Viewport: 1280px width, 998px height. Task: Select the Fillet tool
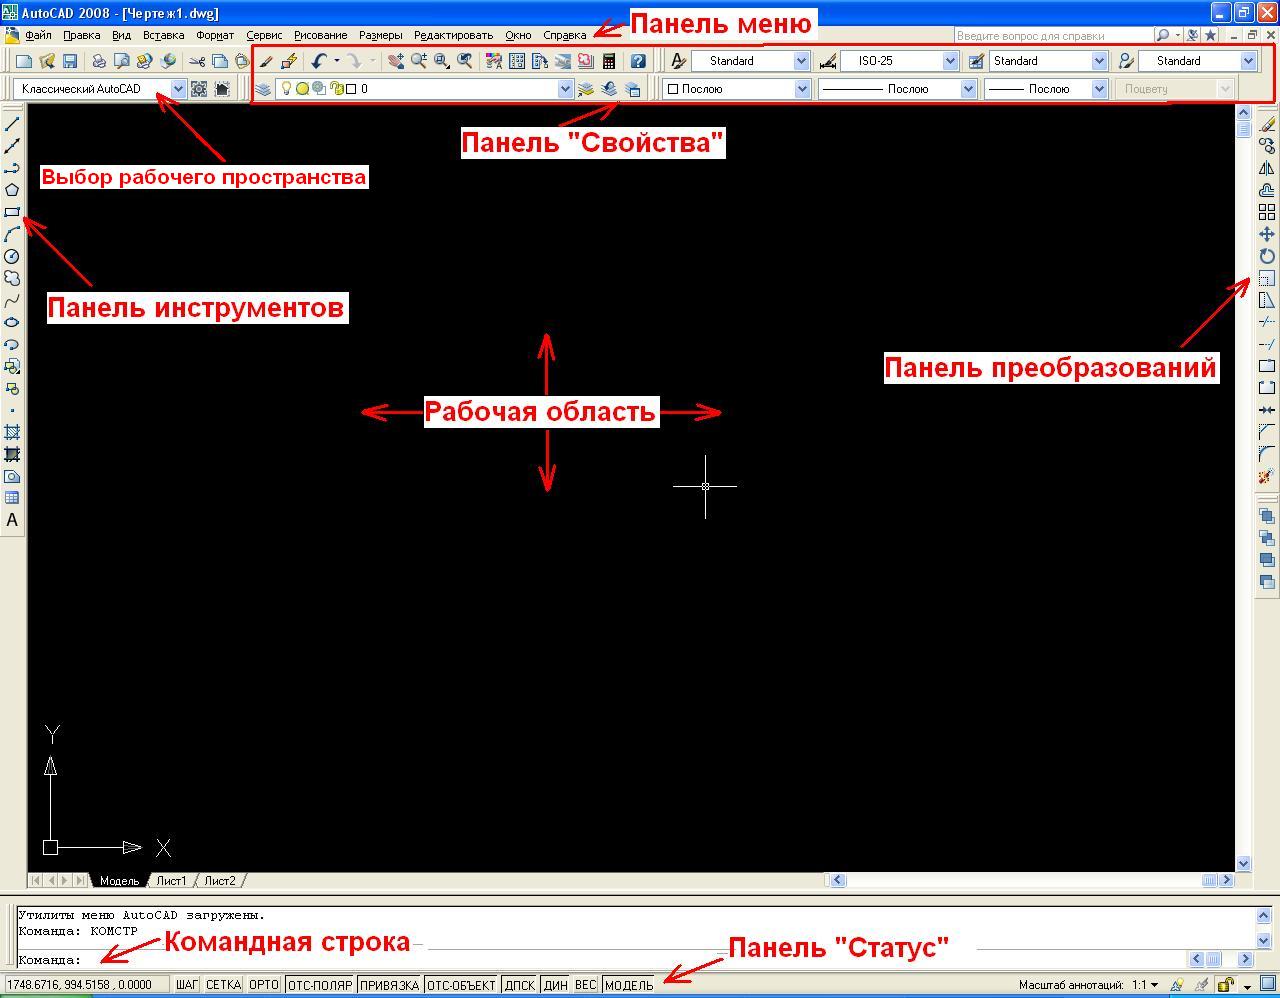pos(1267,454)
